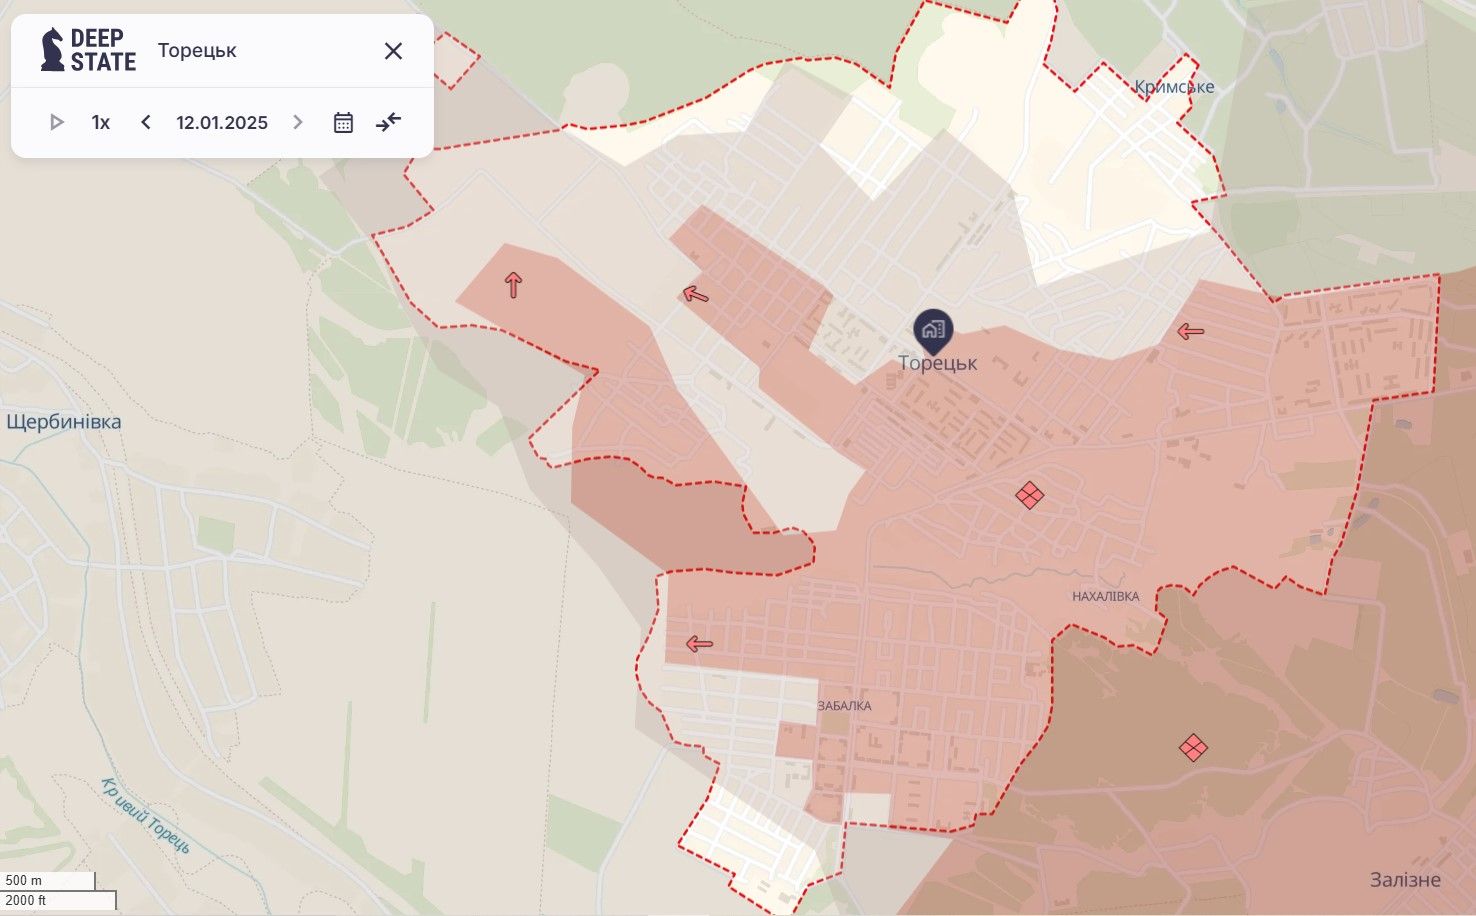Screen dimensions: 1476x916
Task: Go to the previous date arrow
Action: click(146, 122)
